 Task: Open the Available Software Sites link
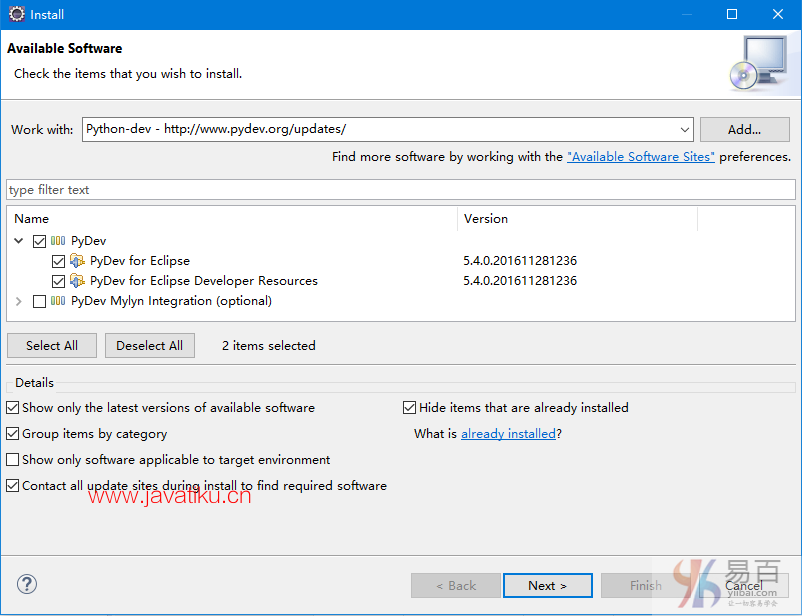tap(641, 157)
